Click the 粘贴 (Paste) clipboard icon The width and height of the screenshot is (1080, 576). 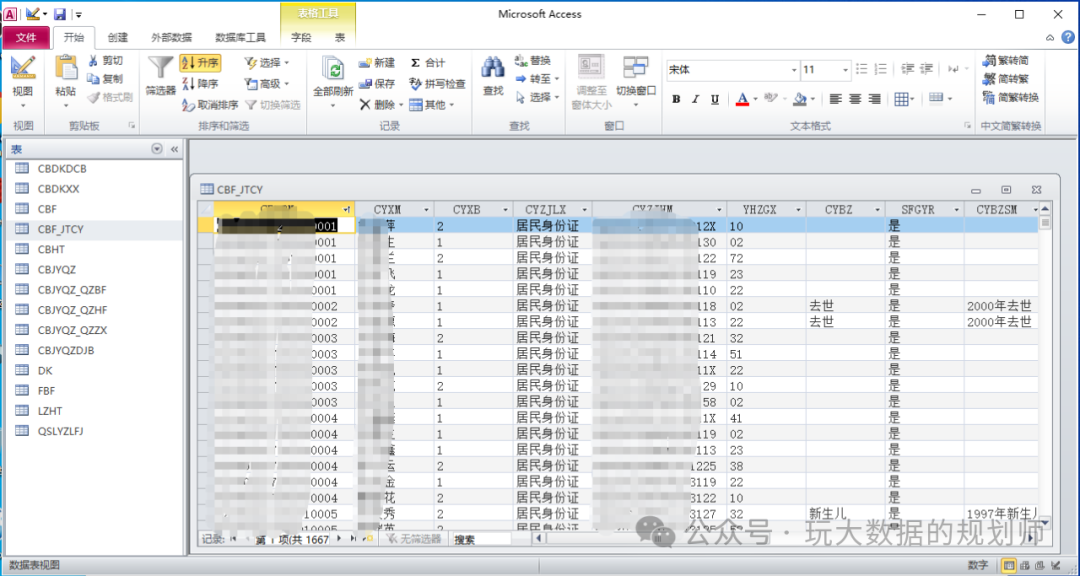point(65,68)
